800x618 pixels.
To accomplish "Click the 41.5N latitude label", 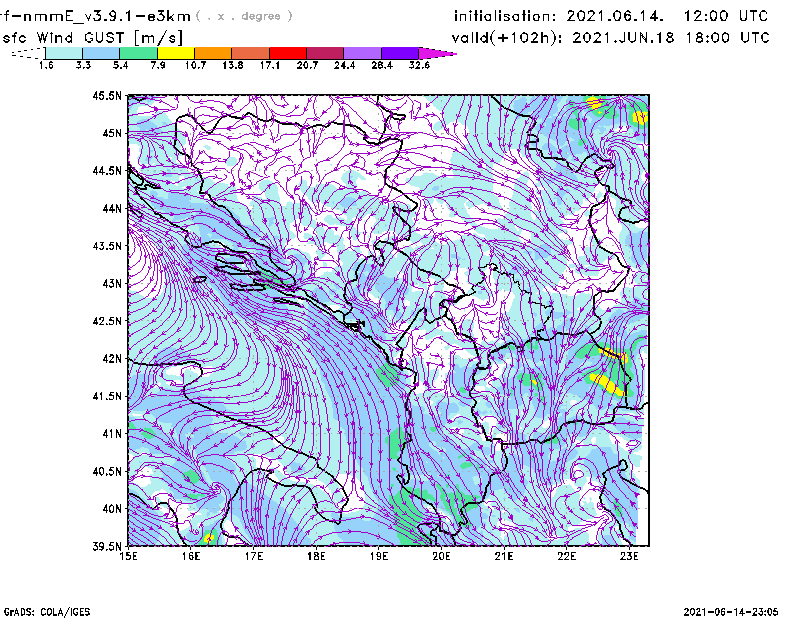I will coord(107,396).
